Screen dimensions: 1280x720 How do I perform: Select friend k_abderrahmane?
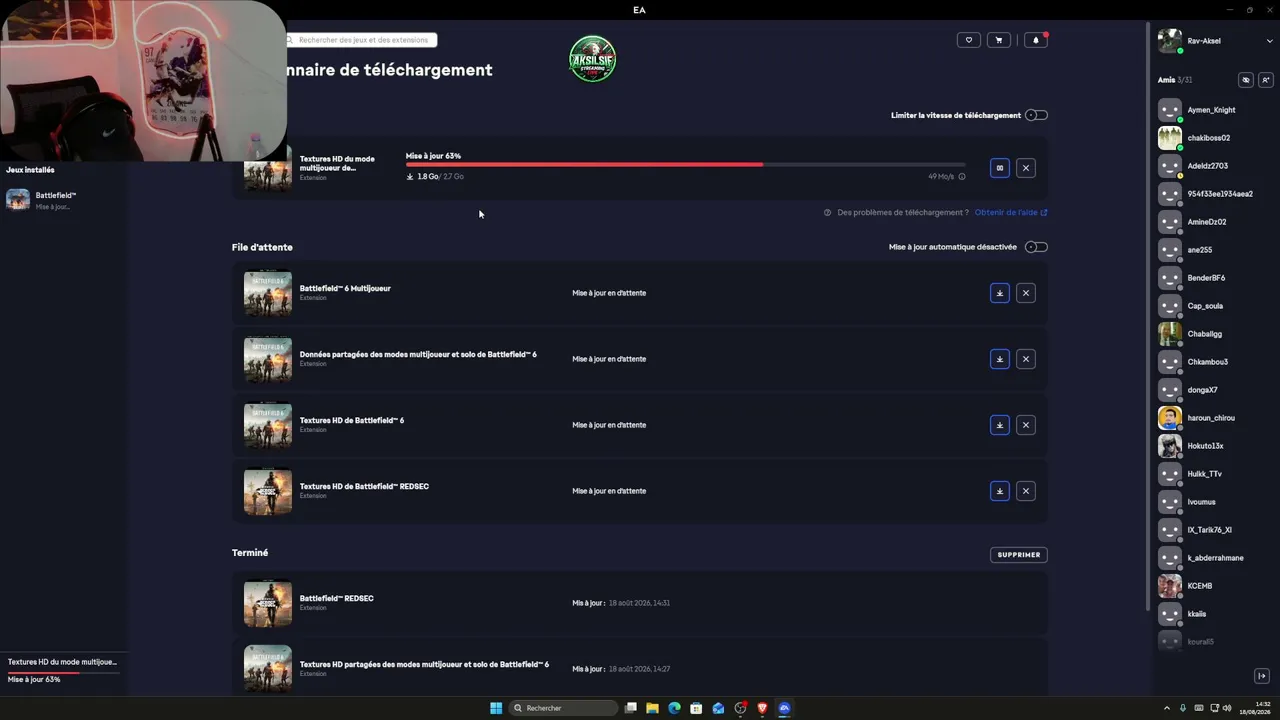[1215, 558]
